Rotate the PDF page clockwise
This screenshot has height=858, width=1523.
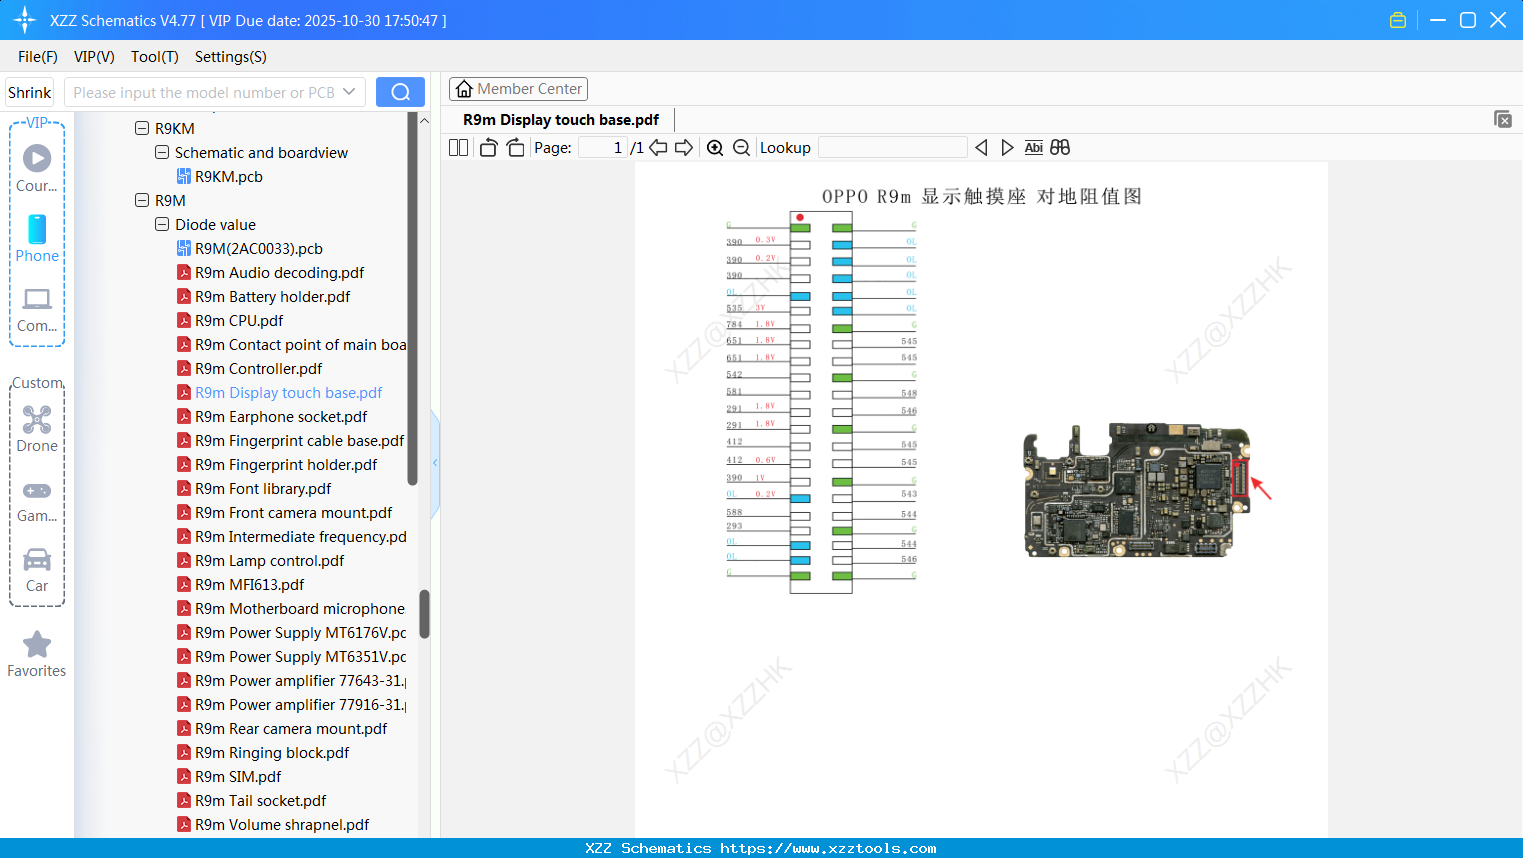tap(514, 147)
